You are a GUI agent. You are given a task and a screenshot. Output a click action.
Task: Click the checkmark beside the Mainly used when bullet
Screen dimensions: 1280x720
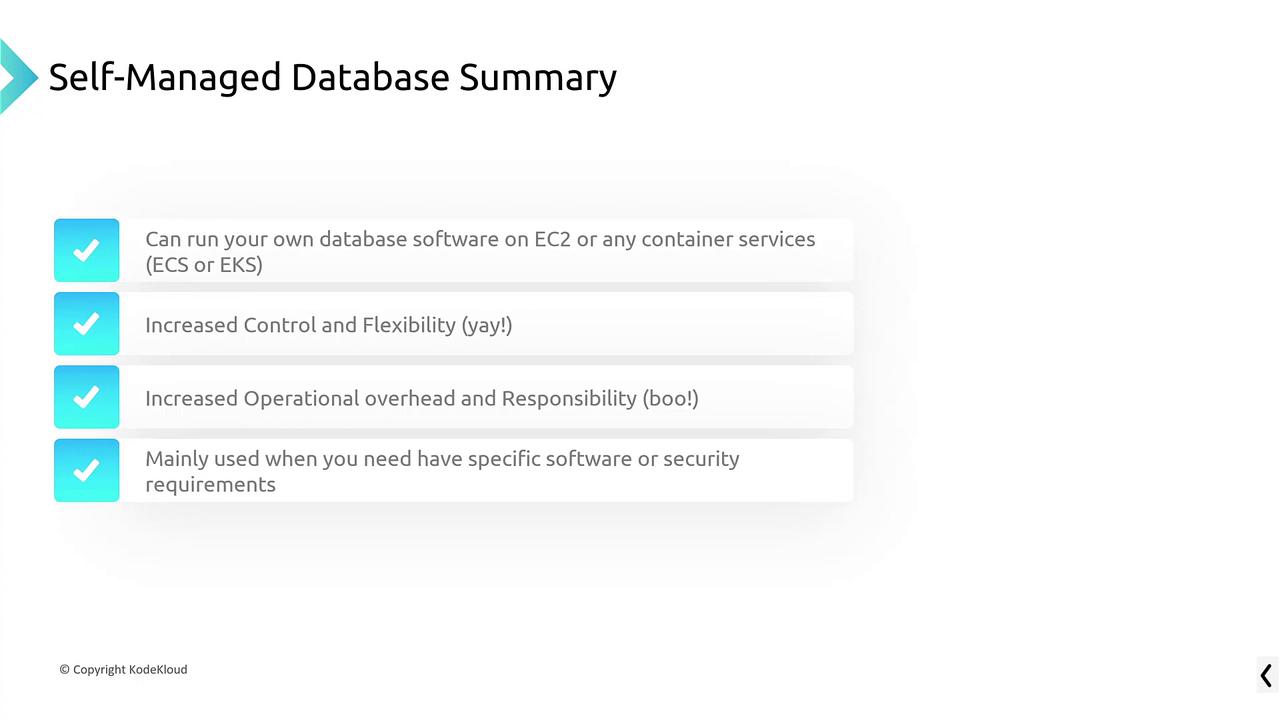point(87,470)
